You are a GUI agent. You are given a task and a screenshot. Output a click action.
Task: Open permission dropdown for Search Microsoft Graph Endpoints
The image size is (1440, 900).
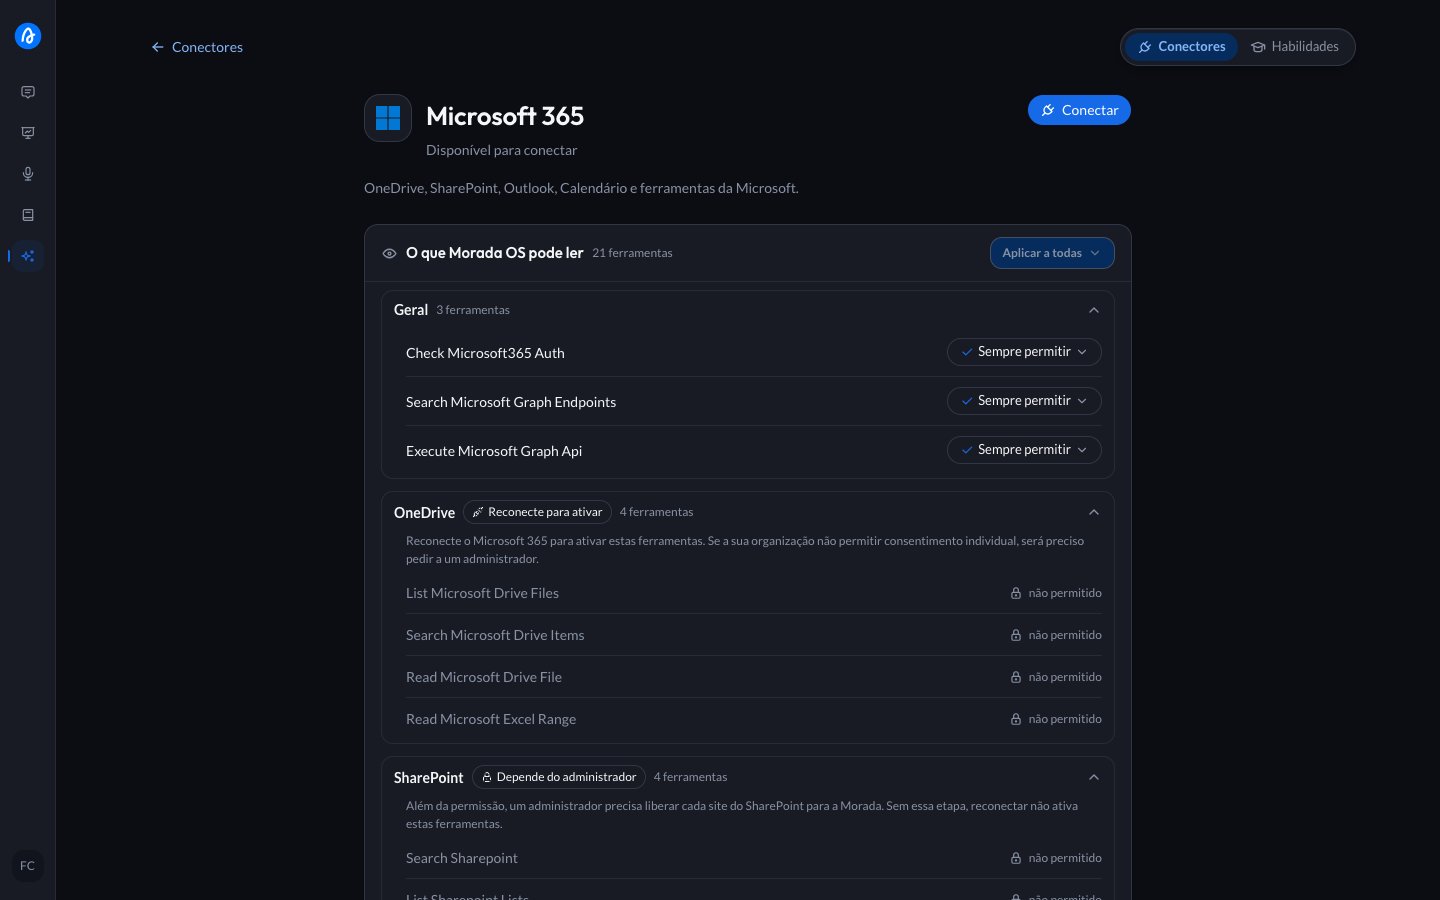click(1024, 401)
